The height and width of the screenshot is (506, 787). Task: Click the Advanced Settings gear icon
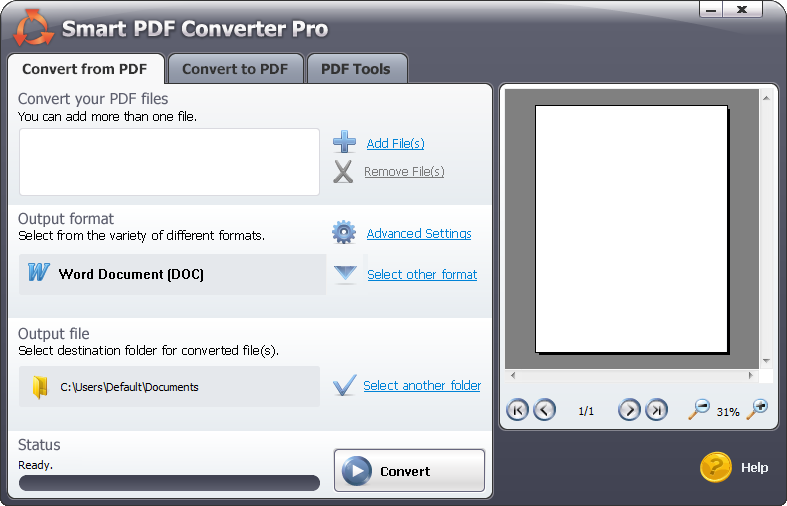coord(344,233)
